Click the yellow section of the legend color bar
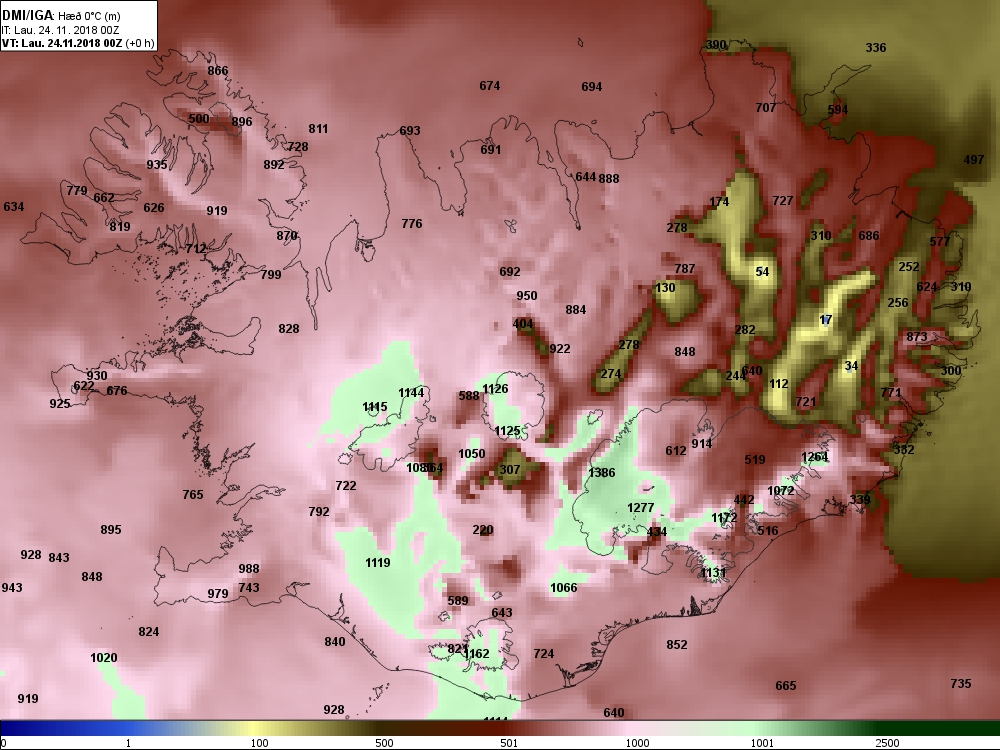This screenshot has width=1000, height=750. coord(255,728)
